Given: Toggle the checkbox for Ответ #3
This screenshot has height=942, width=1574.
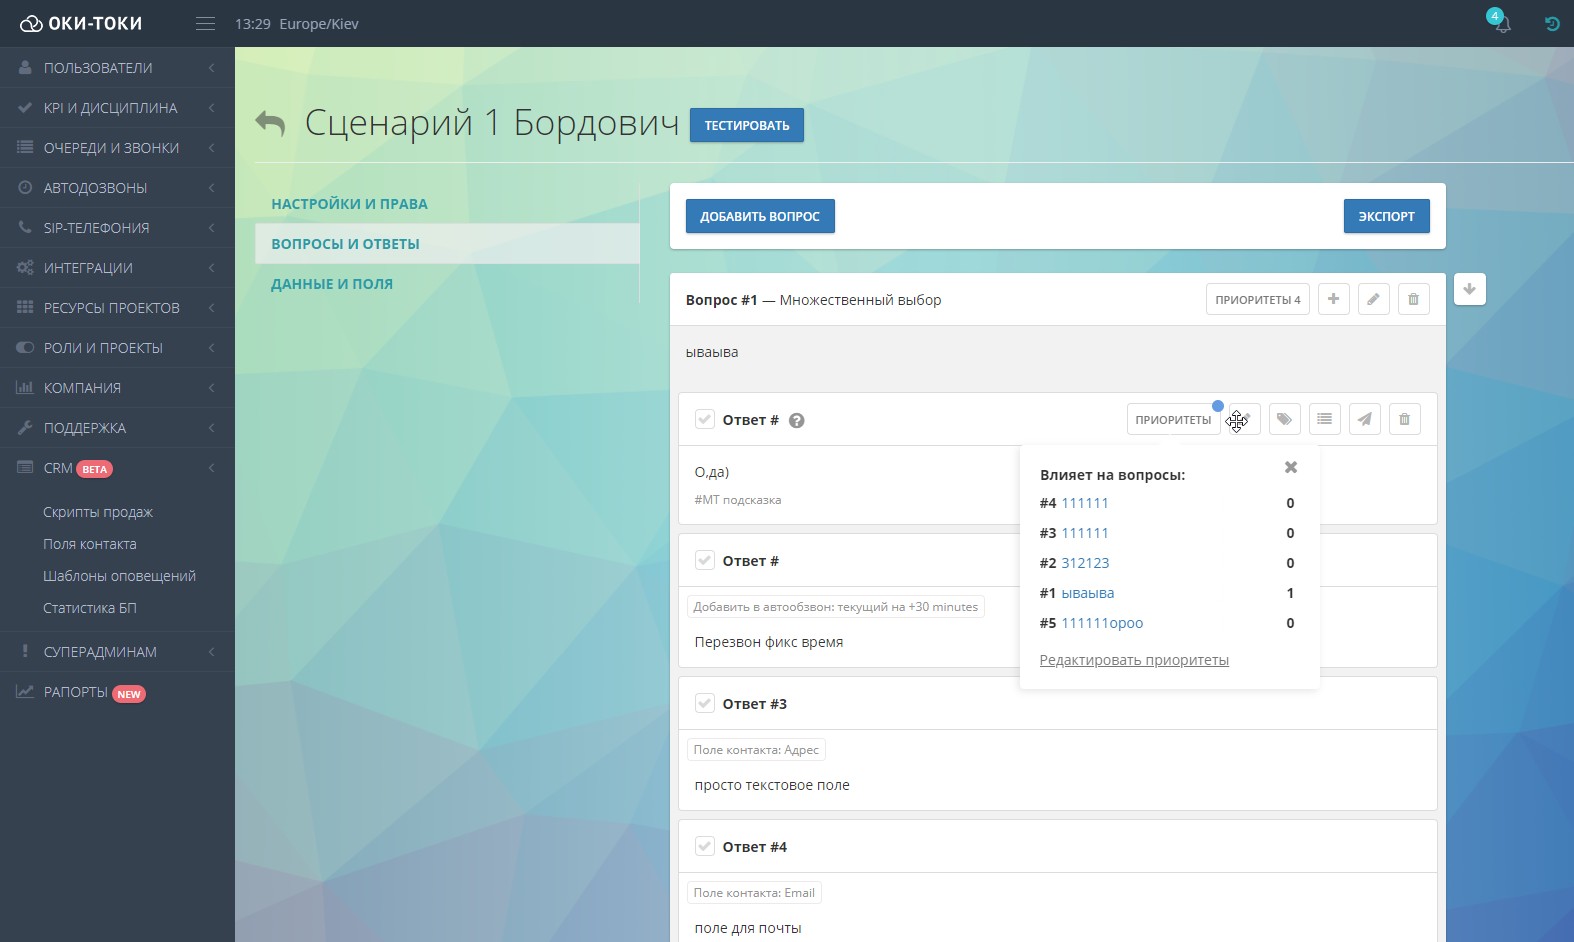Looking at the screenshot, I should click(705, 703).
